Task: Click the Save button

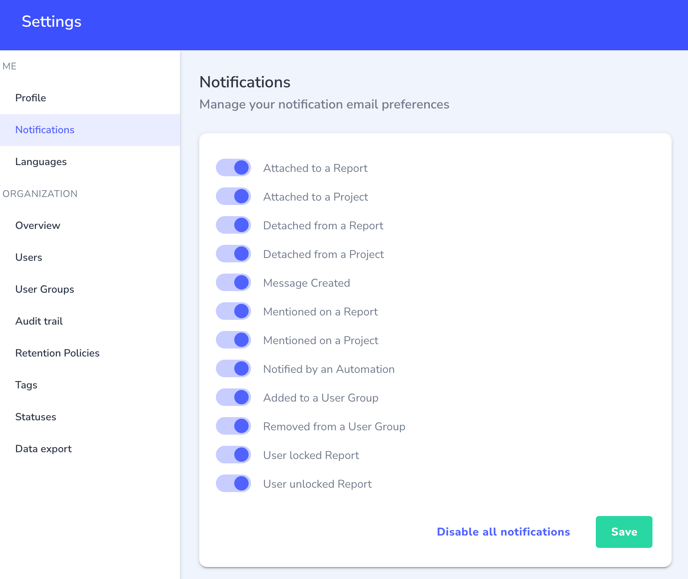Action: [x=623, y=532]
